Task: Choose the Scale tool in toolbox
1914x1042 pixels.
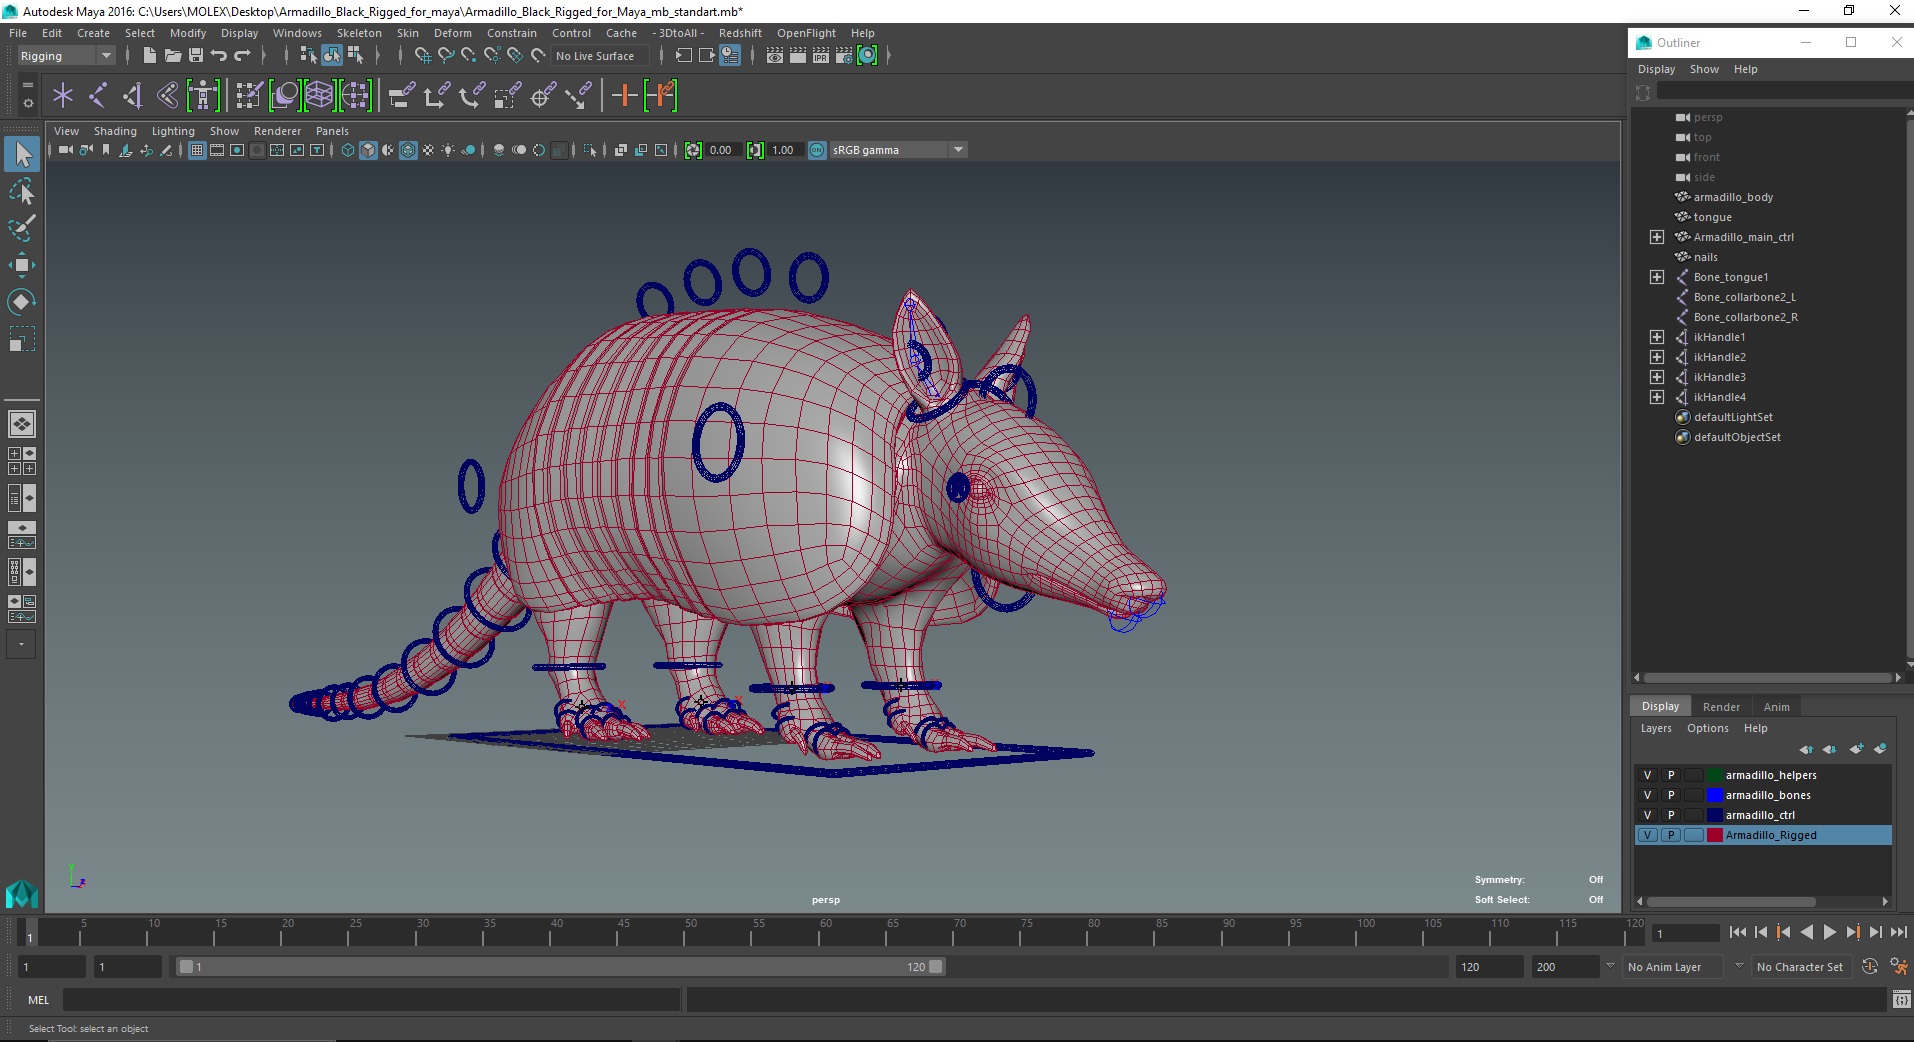Action: click(22, 340)
